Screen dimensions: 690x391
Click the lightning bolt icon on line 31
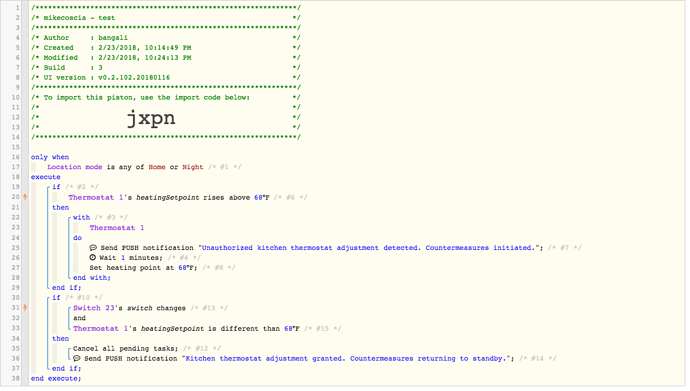pos(25,308)
